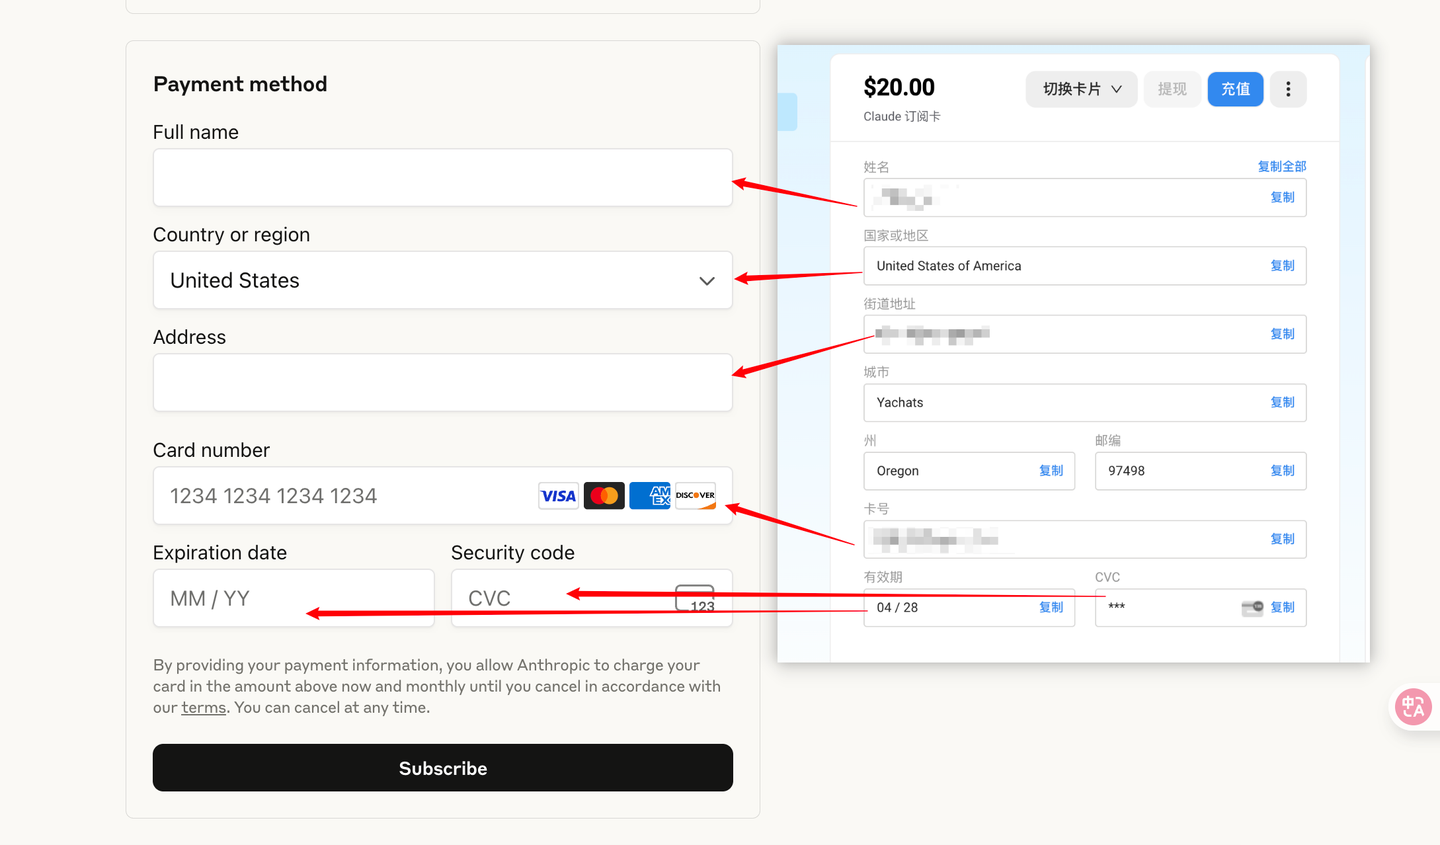
Task: Click the CVC card hint icon
Action: tap(695, 598)
